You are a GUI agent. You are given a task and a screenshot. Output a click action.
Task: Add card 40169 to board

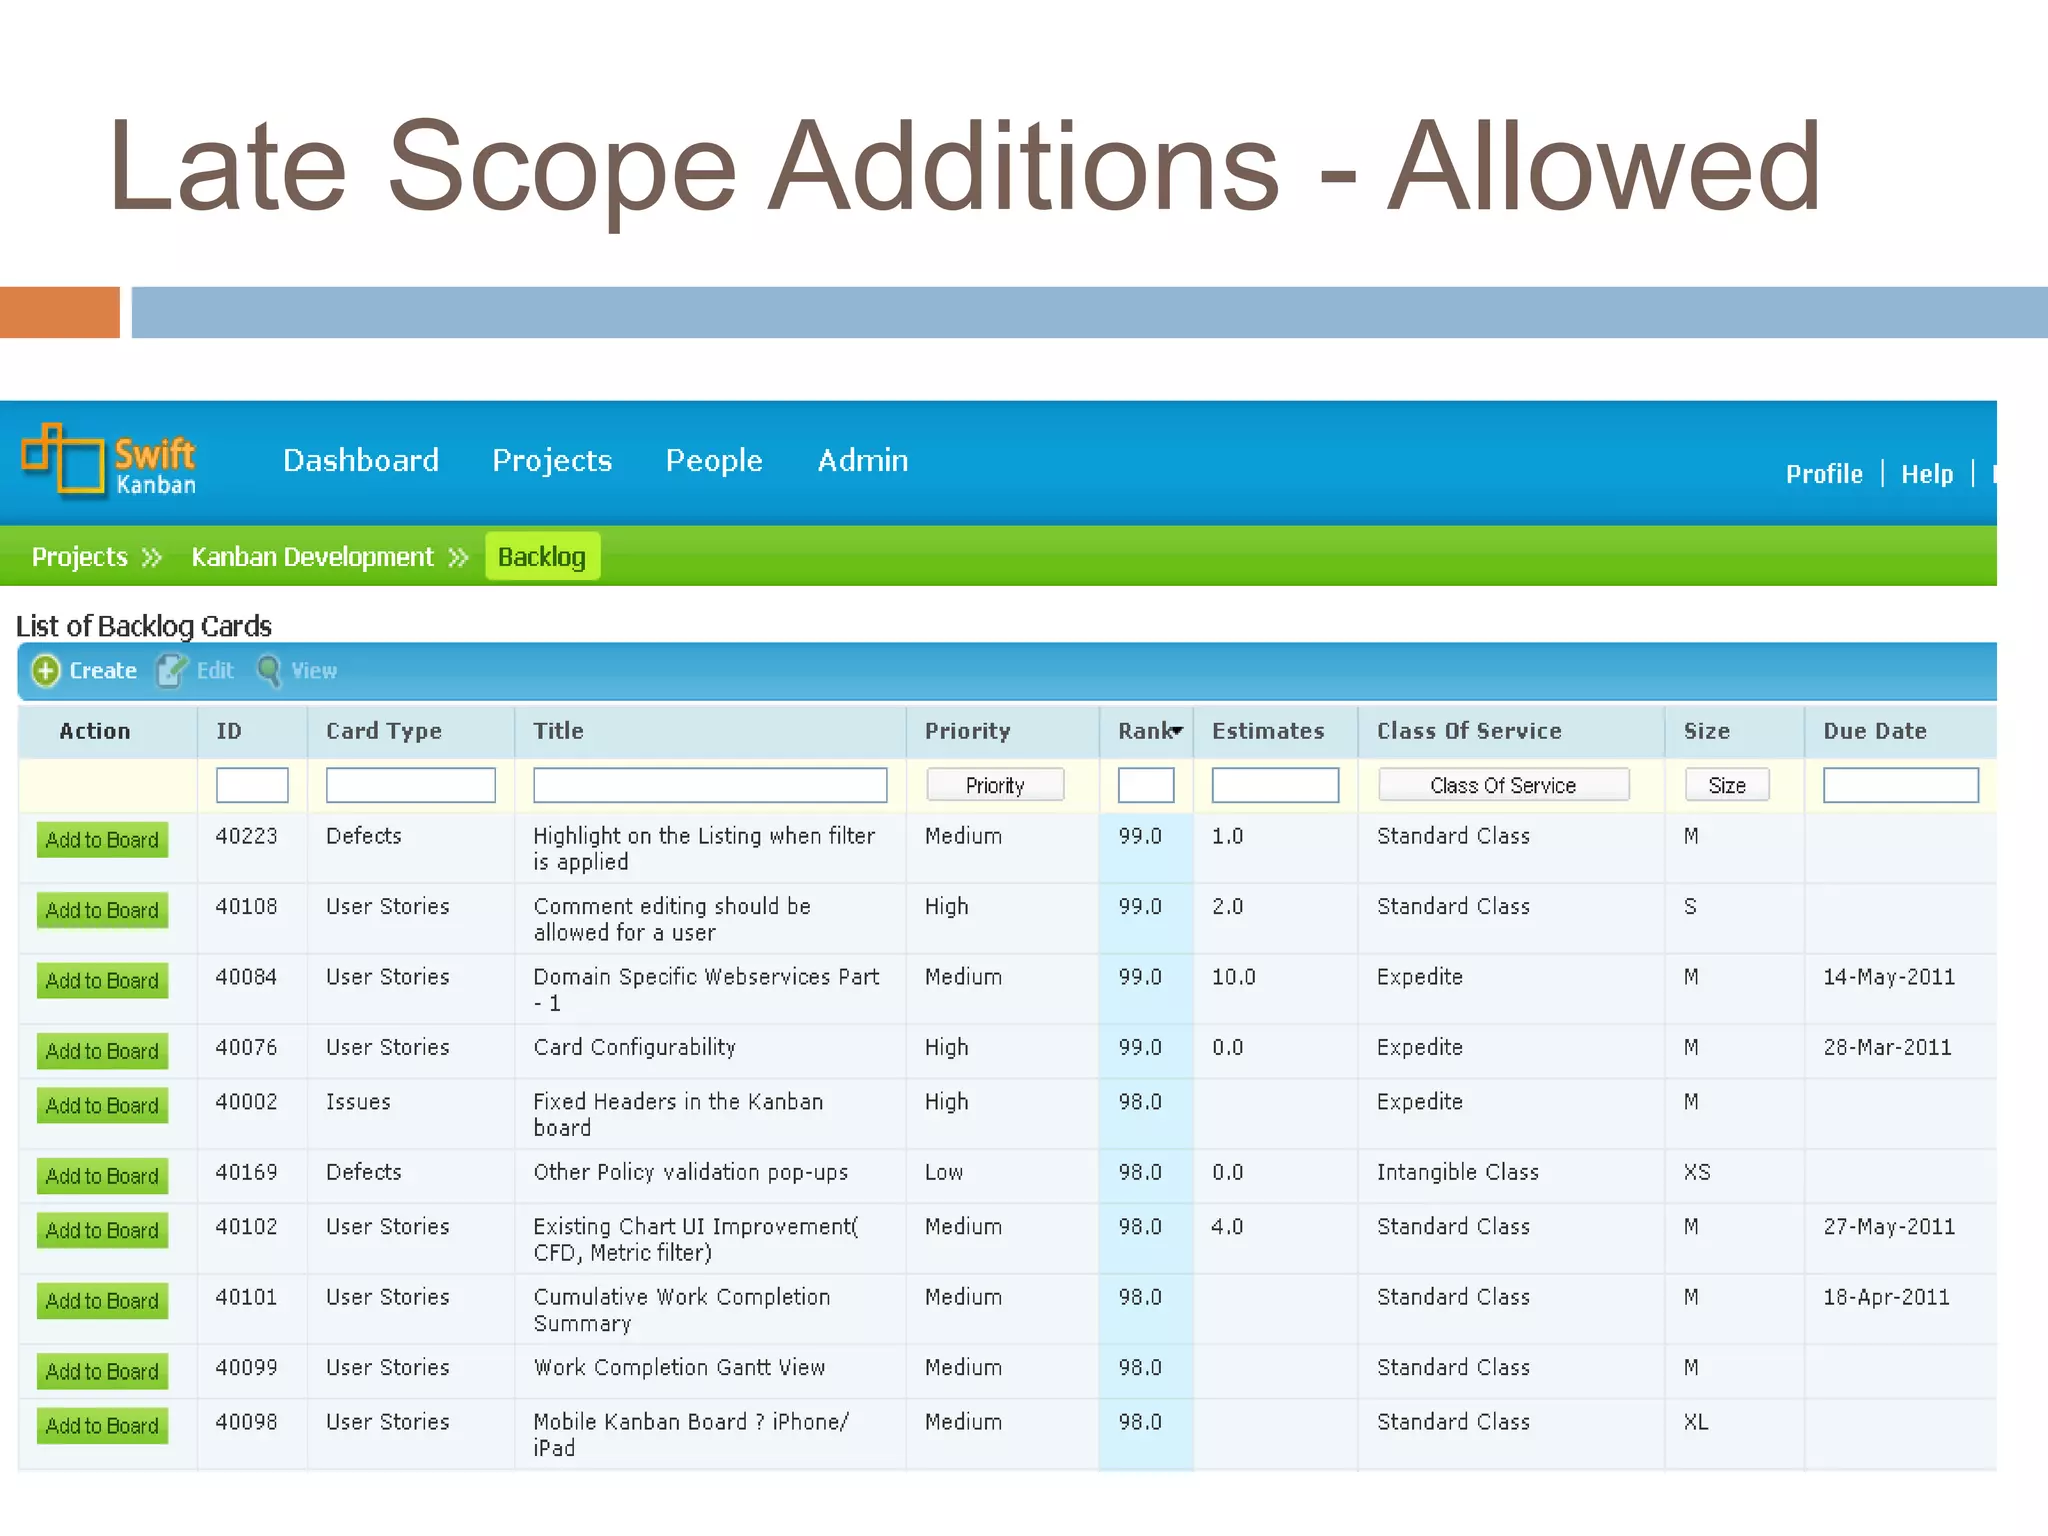102,1176
